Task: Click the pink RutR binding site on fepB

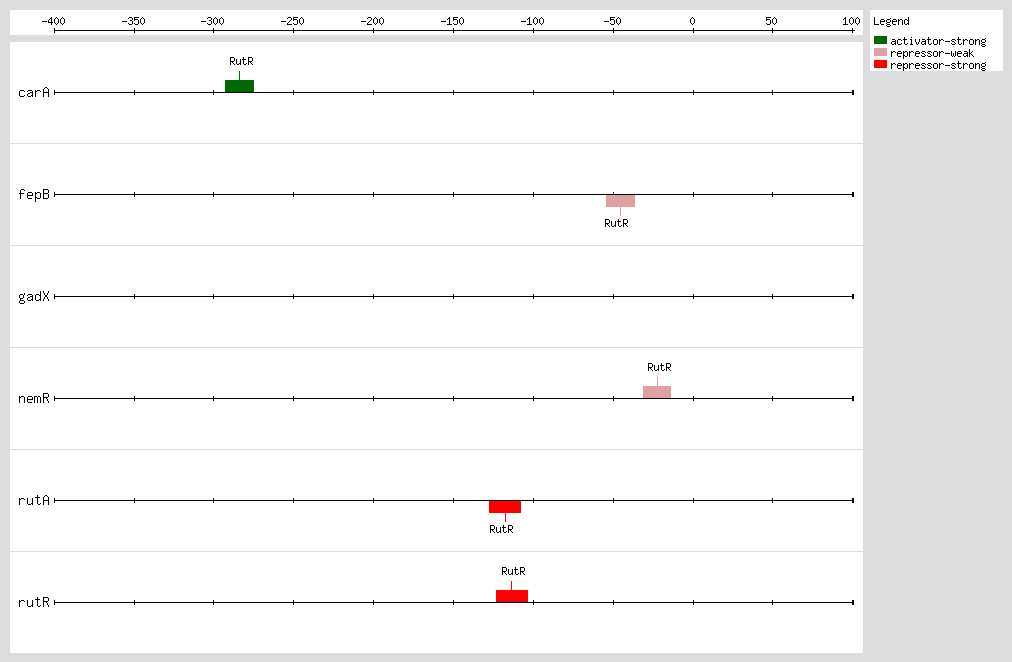Action: 620,201
